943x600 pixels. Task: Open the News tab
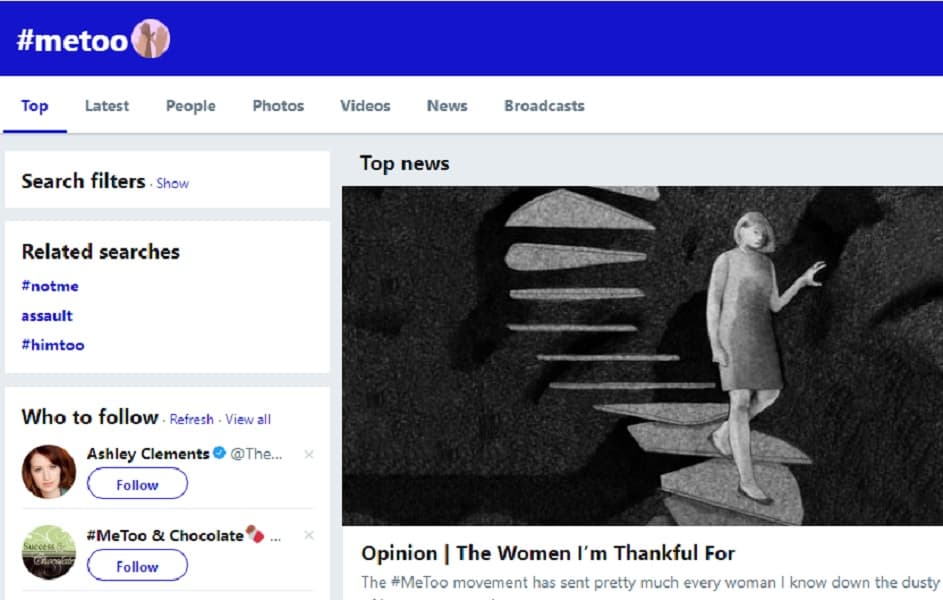coord(447,106)
